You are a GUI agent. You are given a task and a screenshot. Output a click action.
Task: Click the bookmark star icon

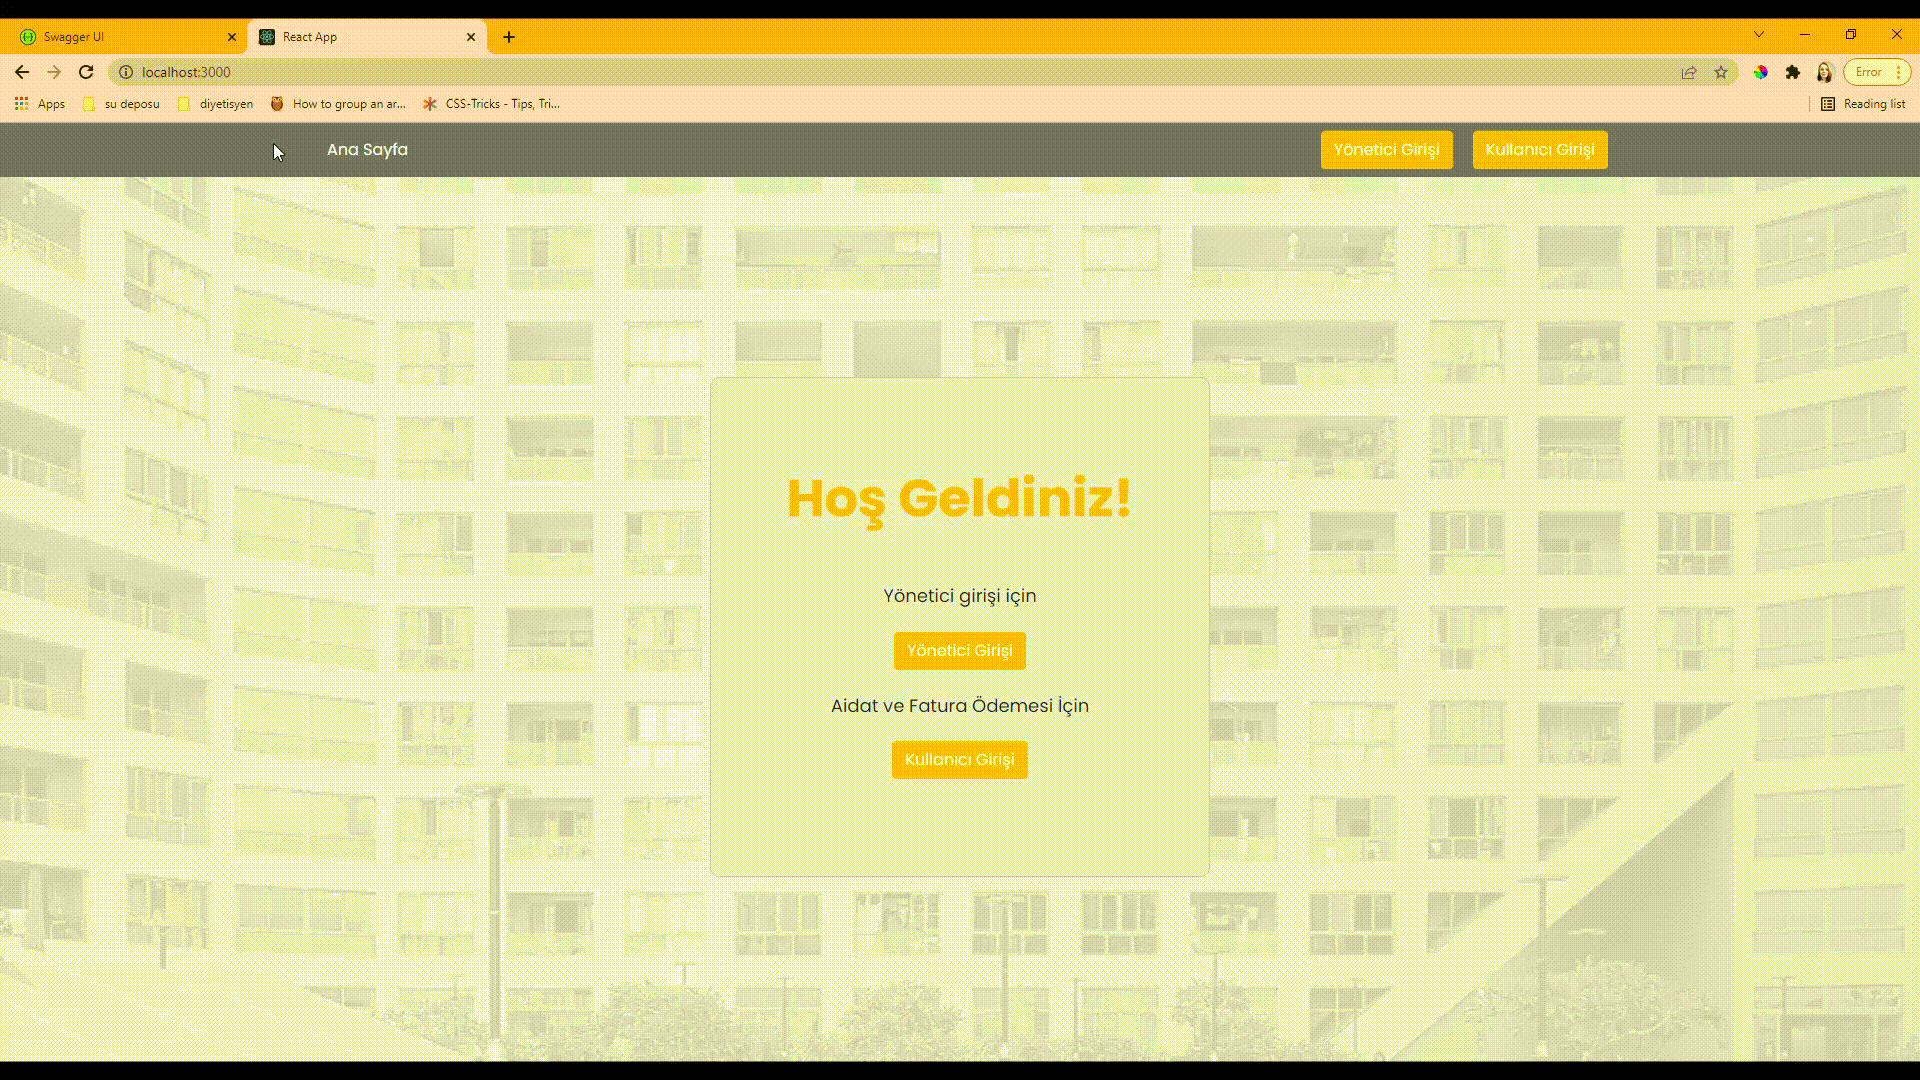click(x=1721, y=72)
